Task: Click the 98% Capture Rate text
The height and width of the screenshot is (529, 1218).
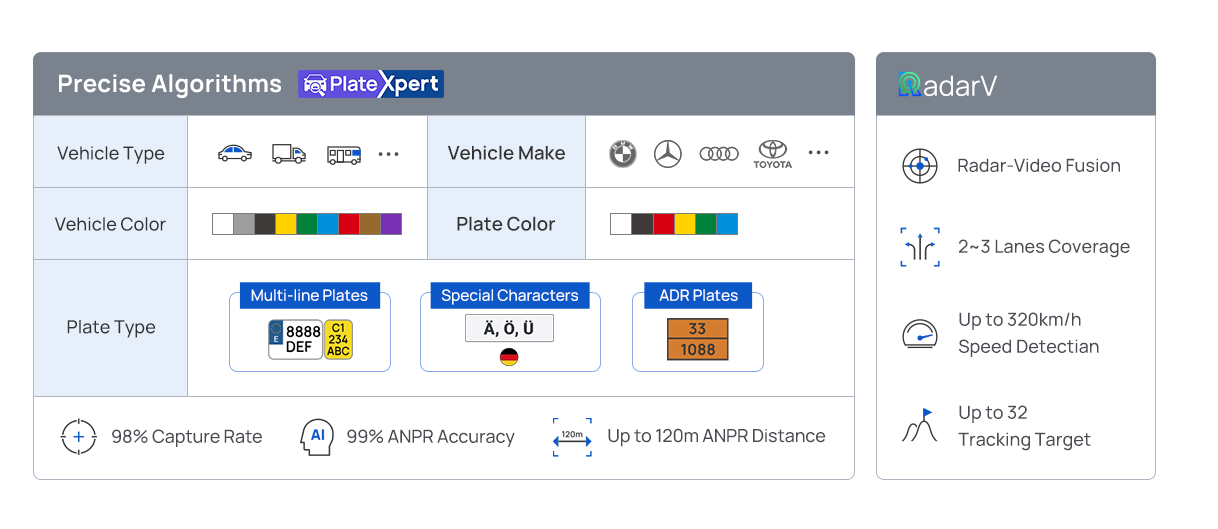Action: click(187, 437)
